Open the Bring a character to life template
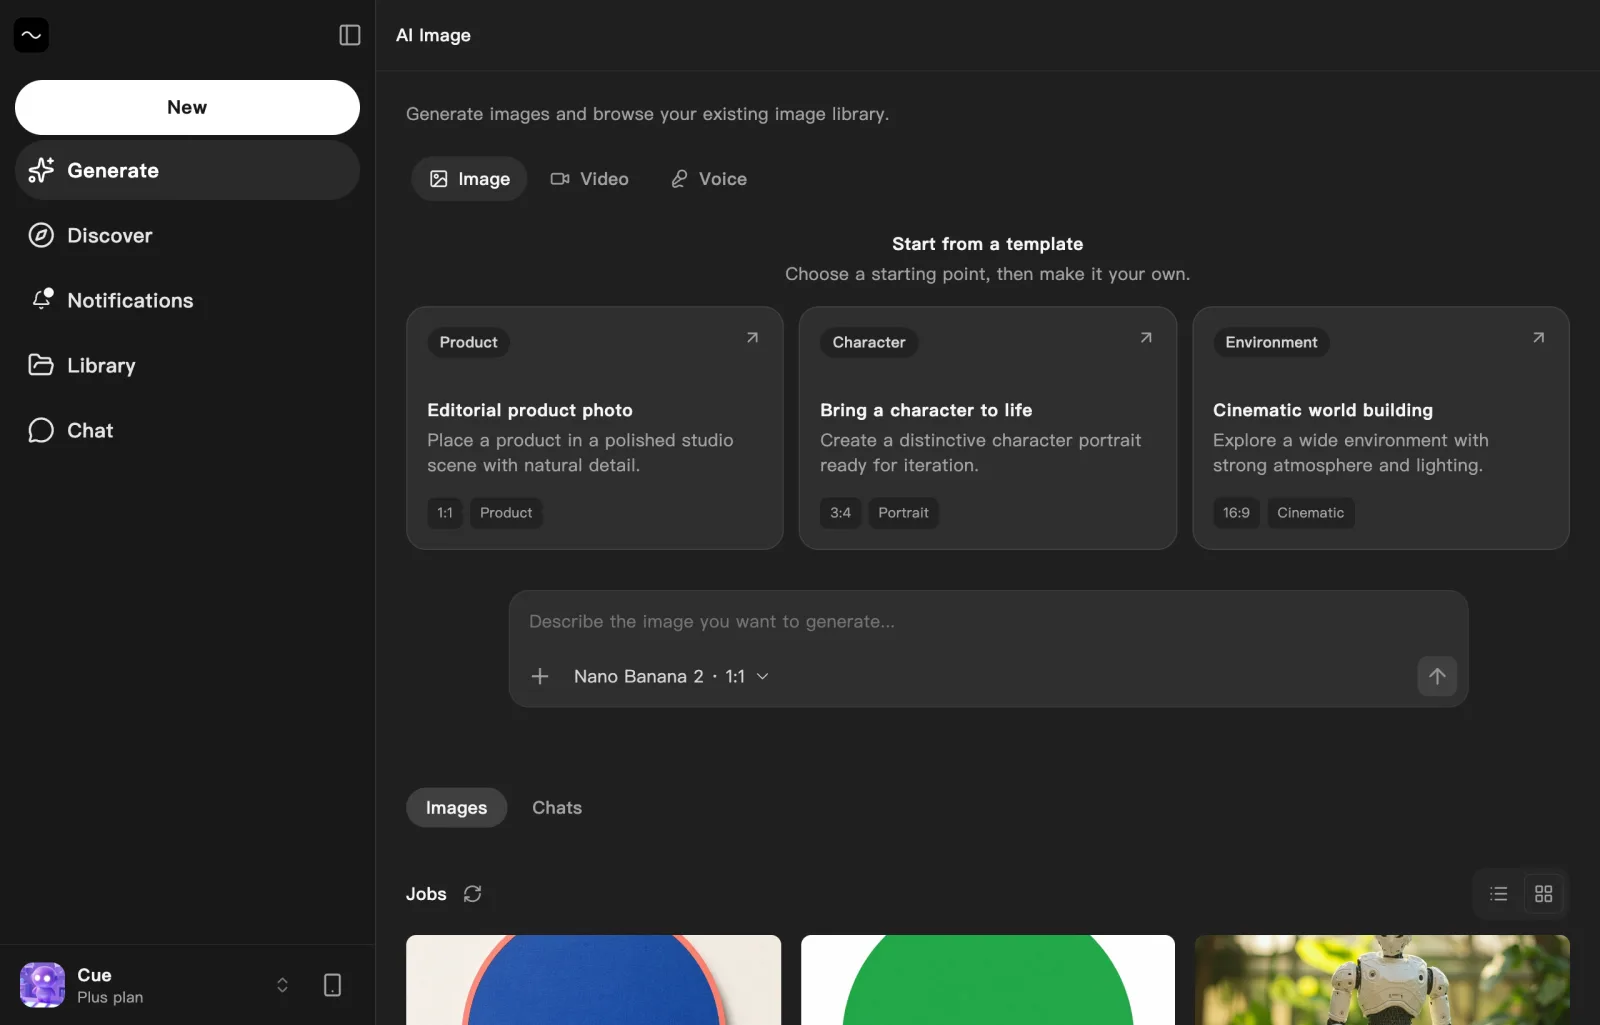 click(x=988, y=428)
